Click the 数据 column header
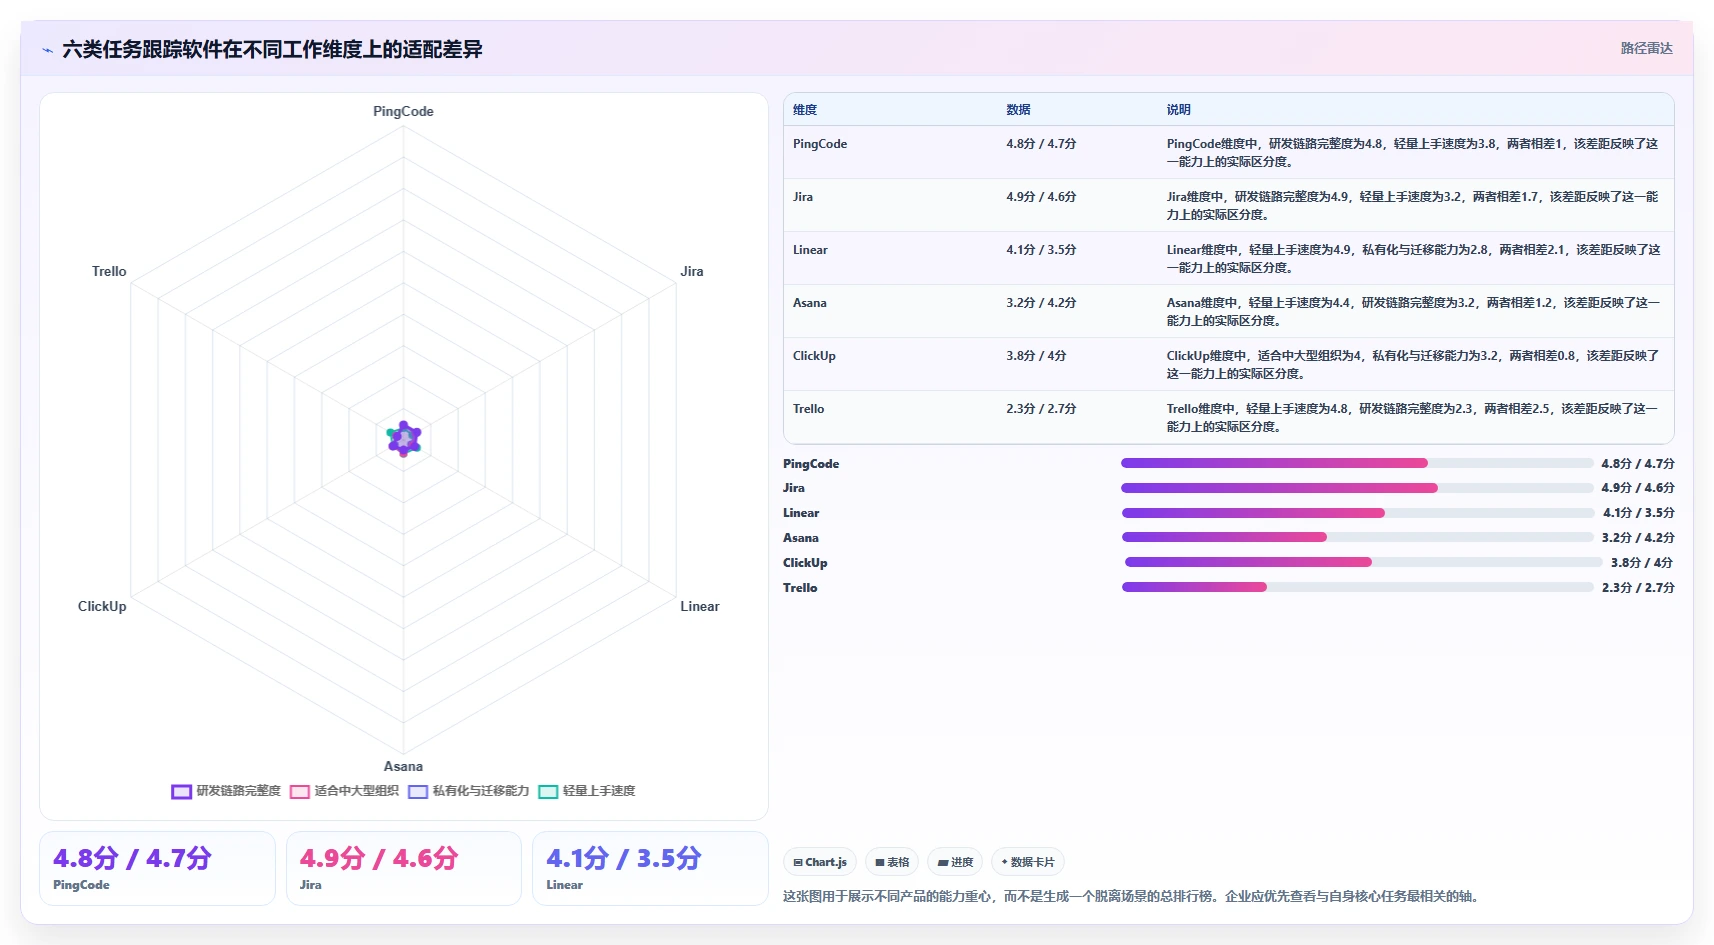This screenshot has height=945, width=1714. pos(1018,110)
